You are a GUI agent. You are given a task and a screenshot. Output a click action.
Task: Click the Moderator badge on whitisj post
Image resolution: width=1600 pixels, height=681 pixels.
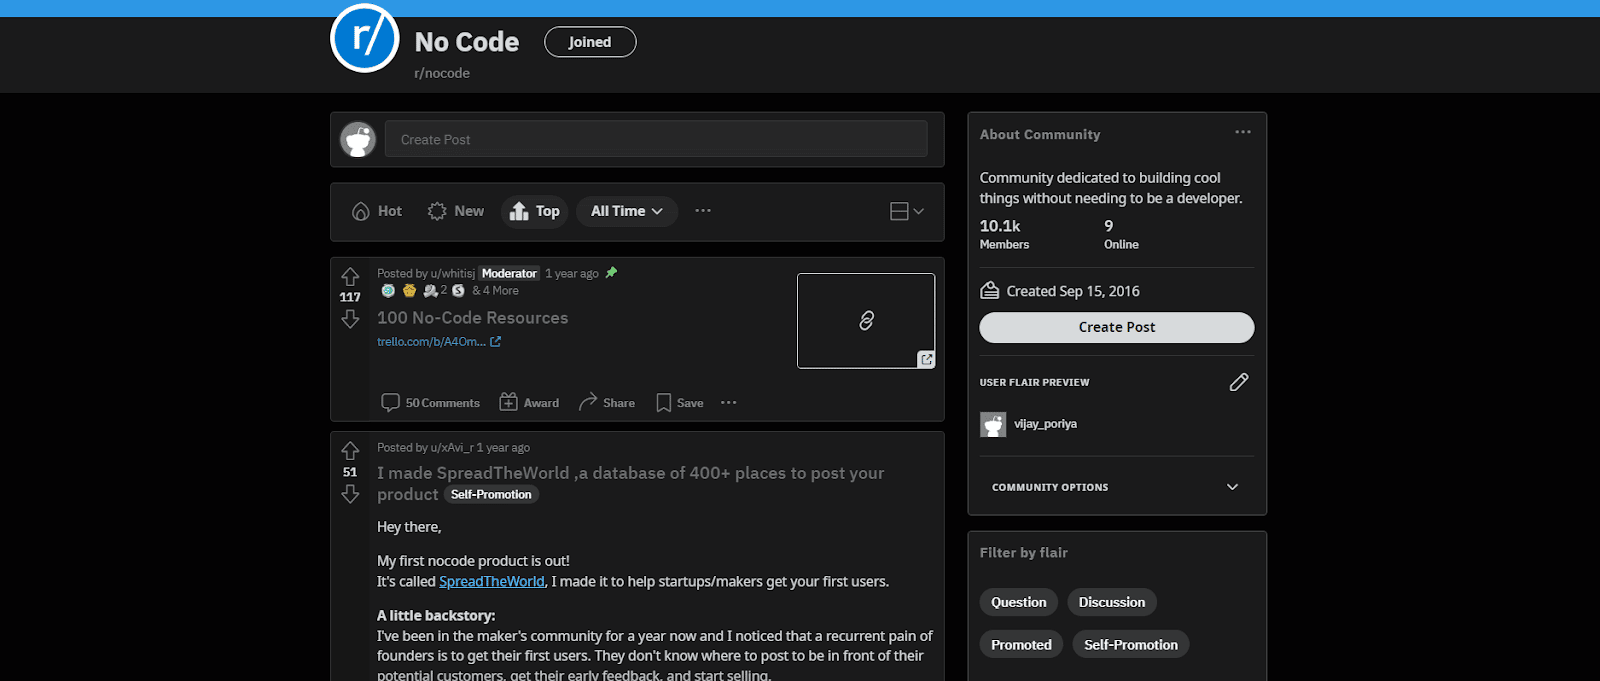[x=509, y=273]
